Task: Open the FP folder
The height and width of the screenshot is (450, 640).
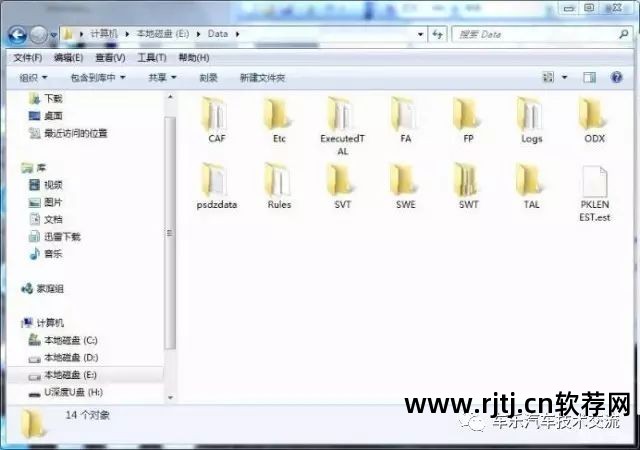Action: (x=468, y=120)
